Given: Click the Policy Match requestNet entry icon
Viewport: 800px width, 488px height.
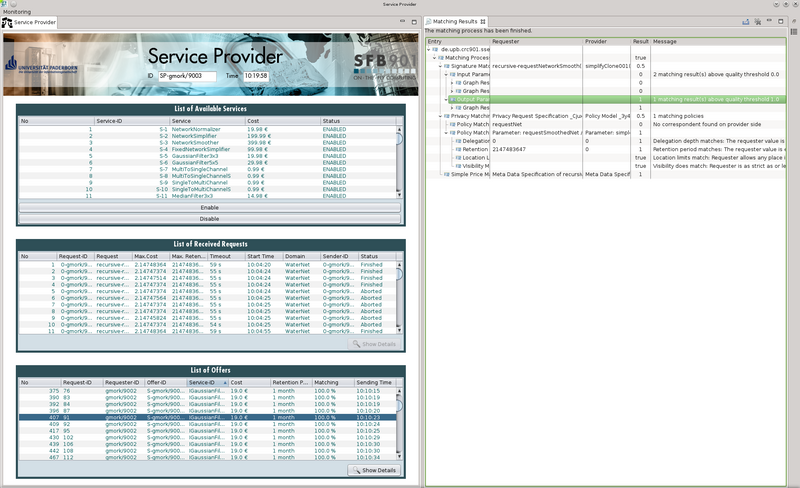Looking at the screenshot, I should (x=452, y=125).
